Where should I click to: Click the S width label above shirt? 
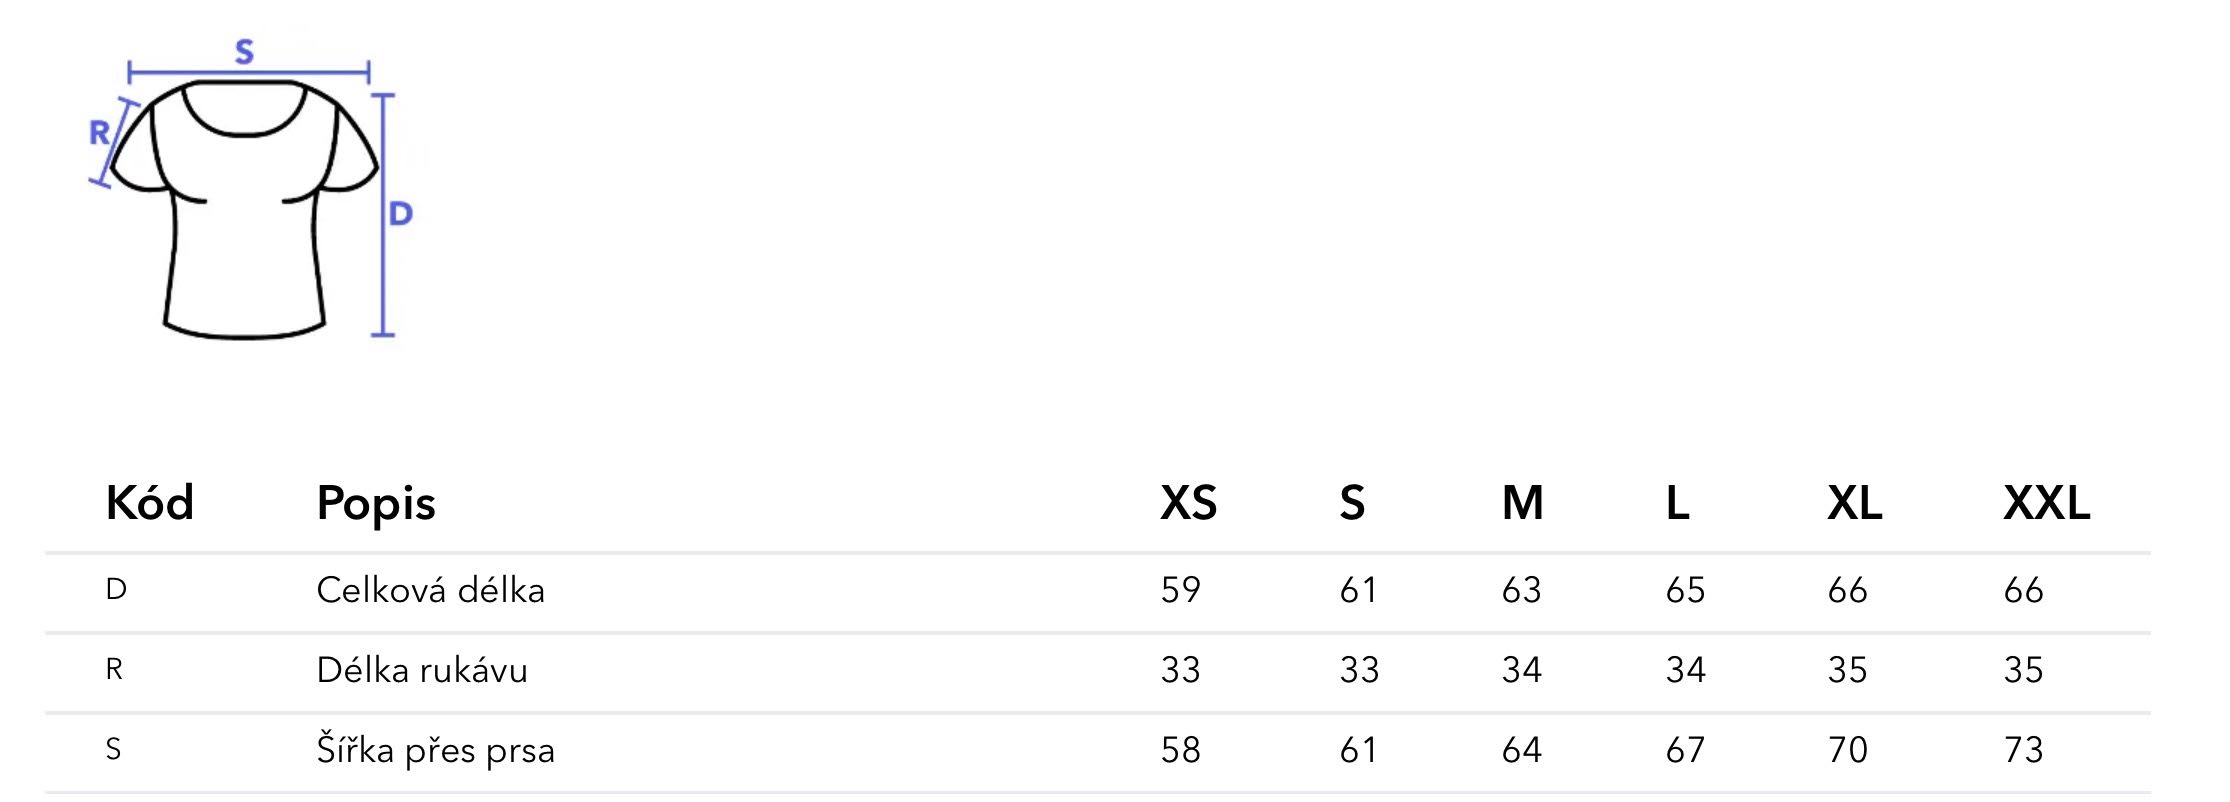(245, 51)
